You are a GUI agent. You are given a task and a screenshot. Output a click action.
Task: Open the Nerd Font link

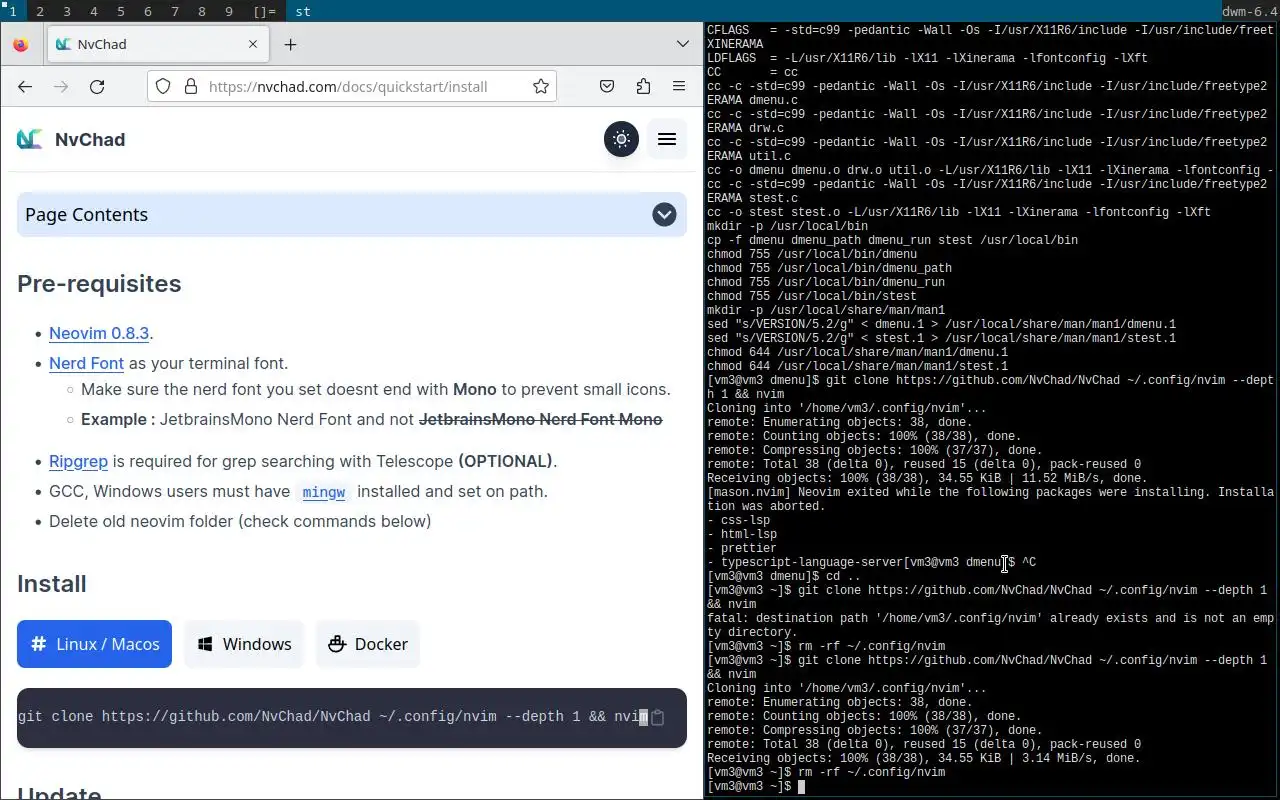coord(86,363)
